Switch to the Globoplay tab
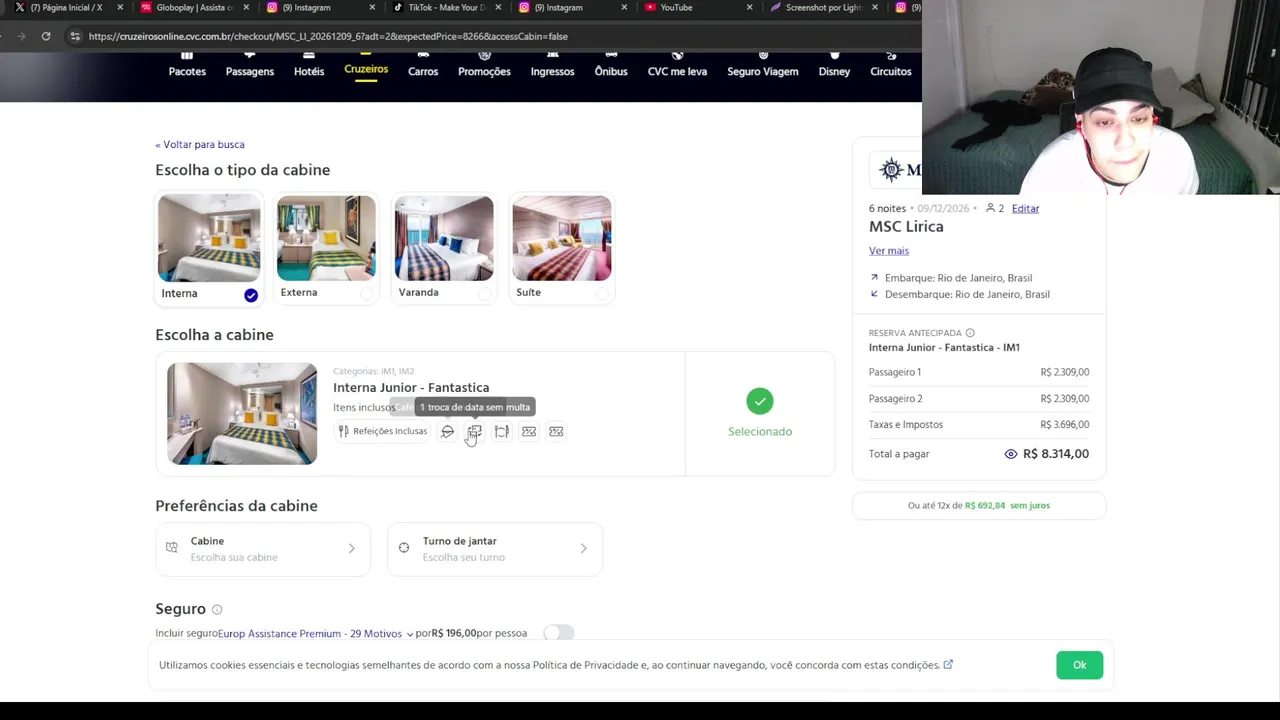 pos(192,7)
